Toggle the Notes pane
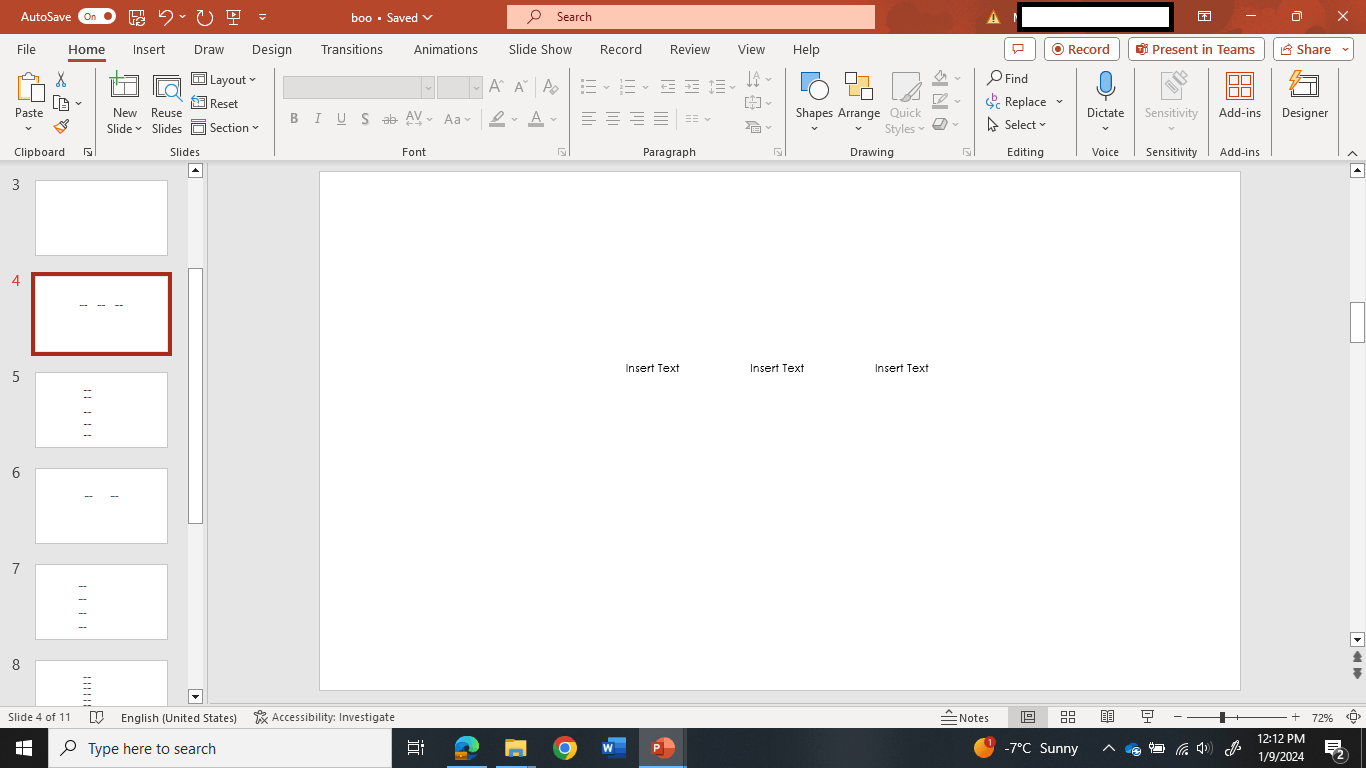This screenshot has height=768, width=1366. [x=965, y=717]
